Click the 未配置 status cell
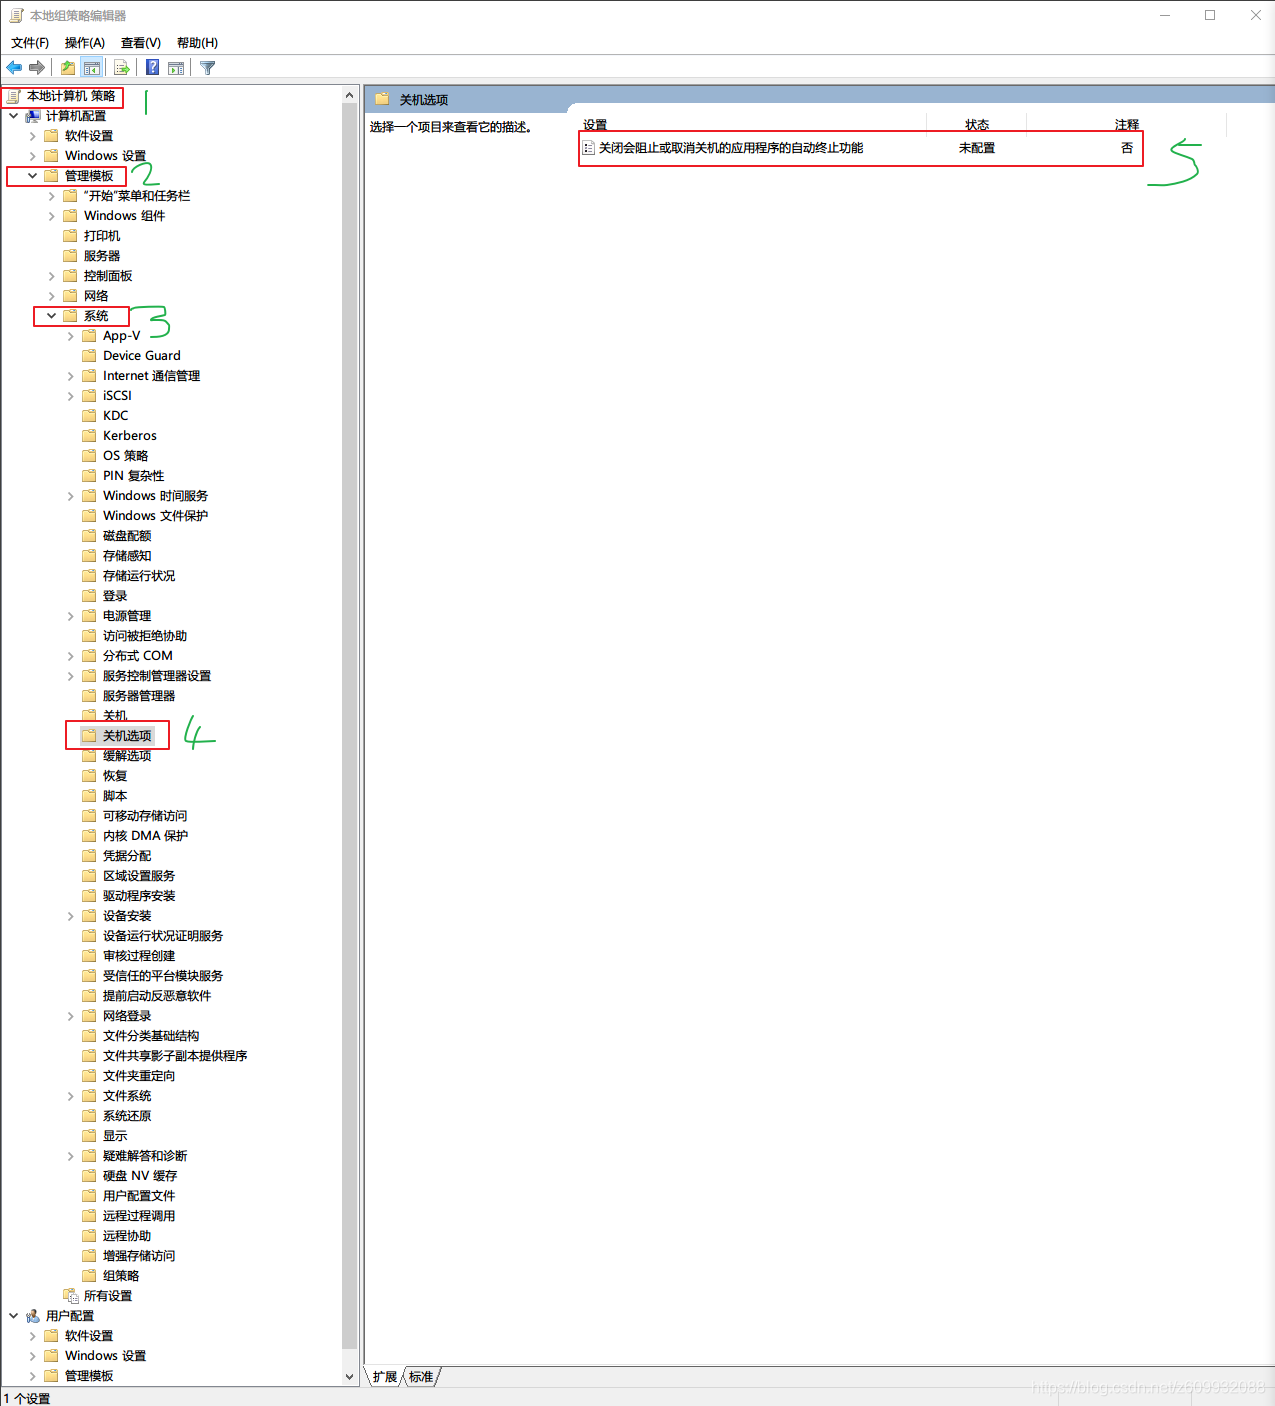 pos(977,148)
